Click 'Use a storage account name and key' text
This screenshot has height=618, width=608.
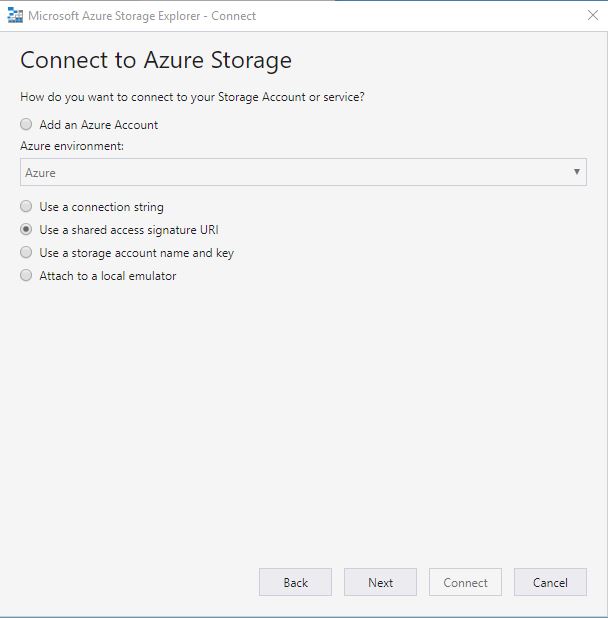[136, 253]
